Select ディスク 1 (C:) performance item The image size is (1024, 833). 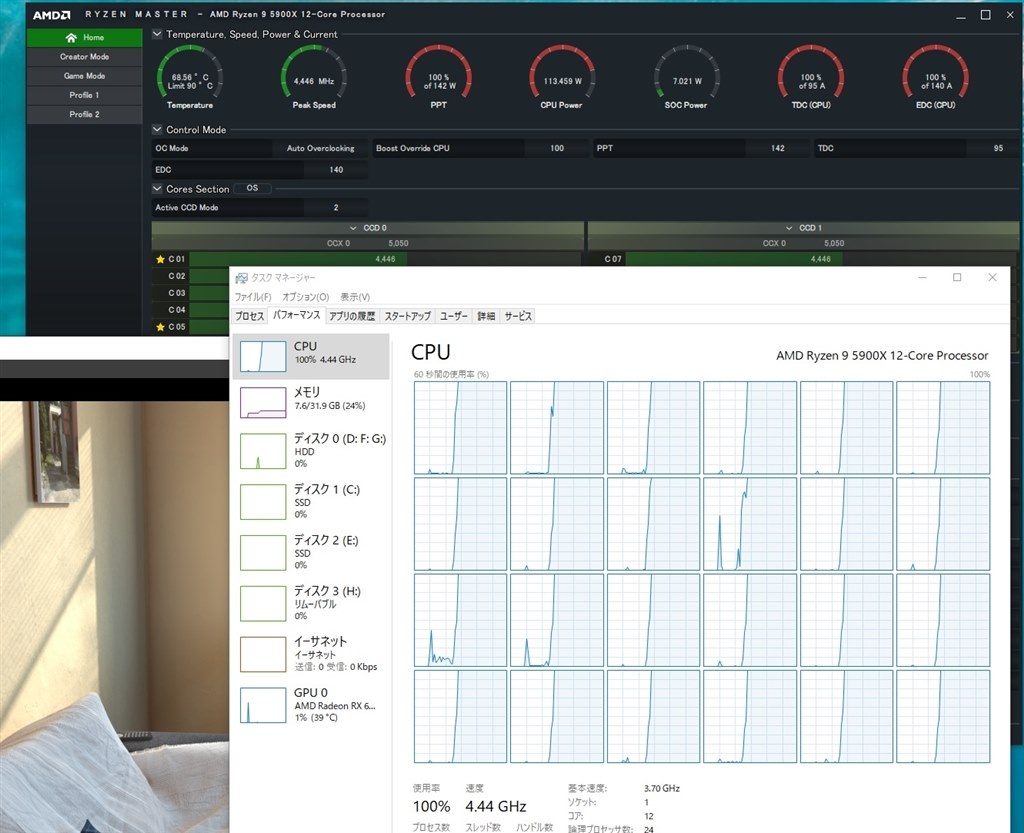[x=311, y=501]
